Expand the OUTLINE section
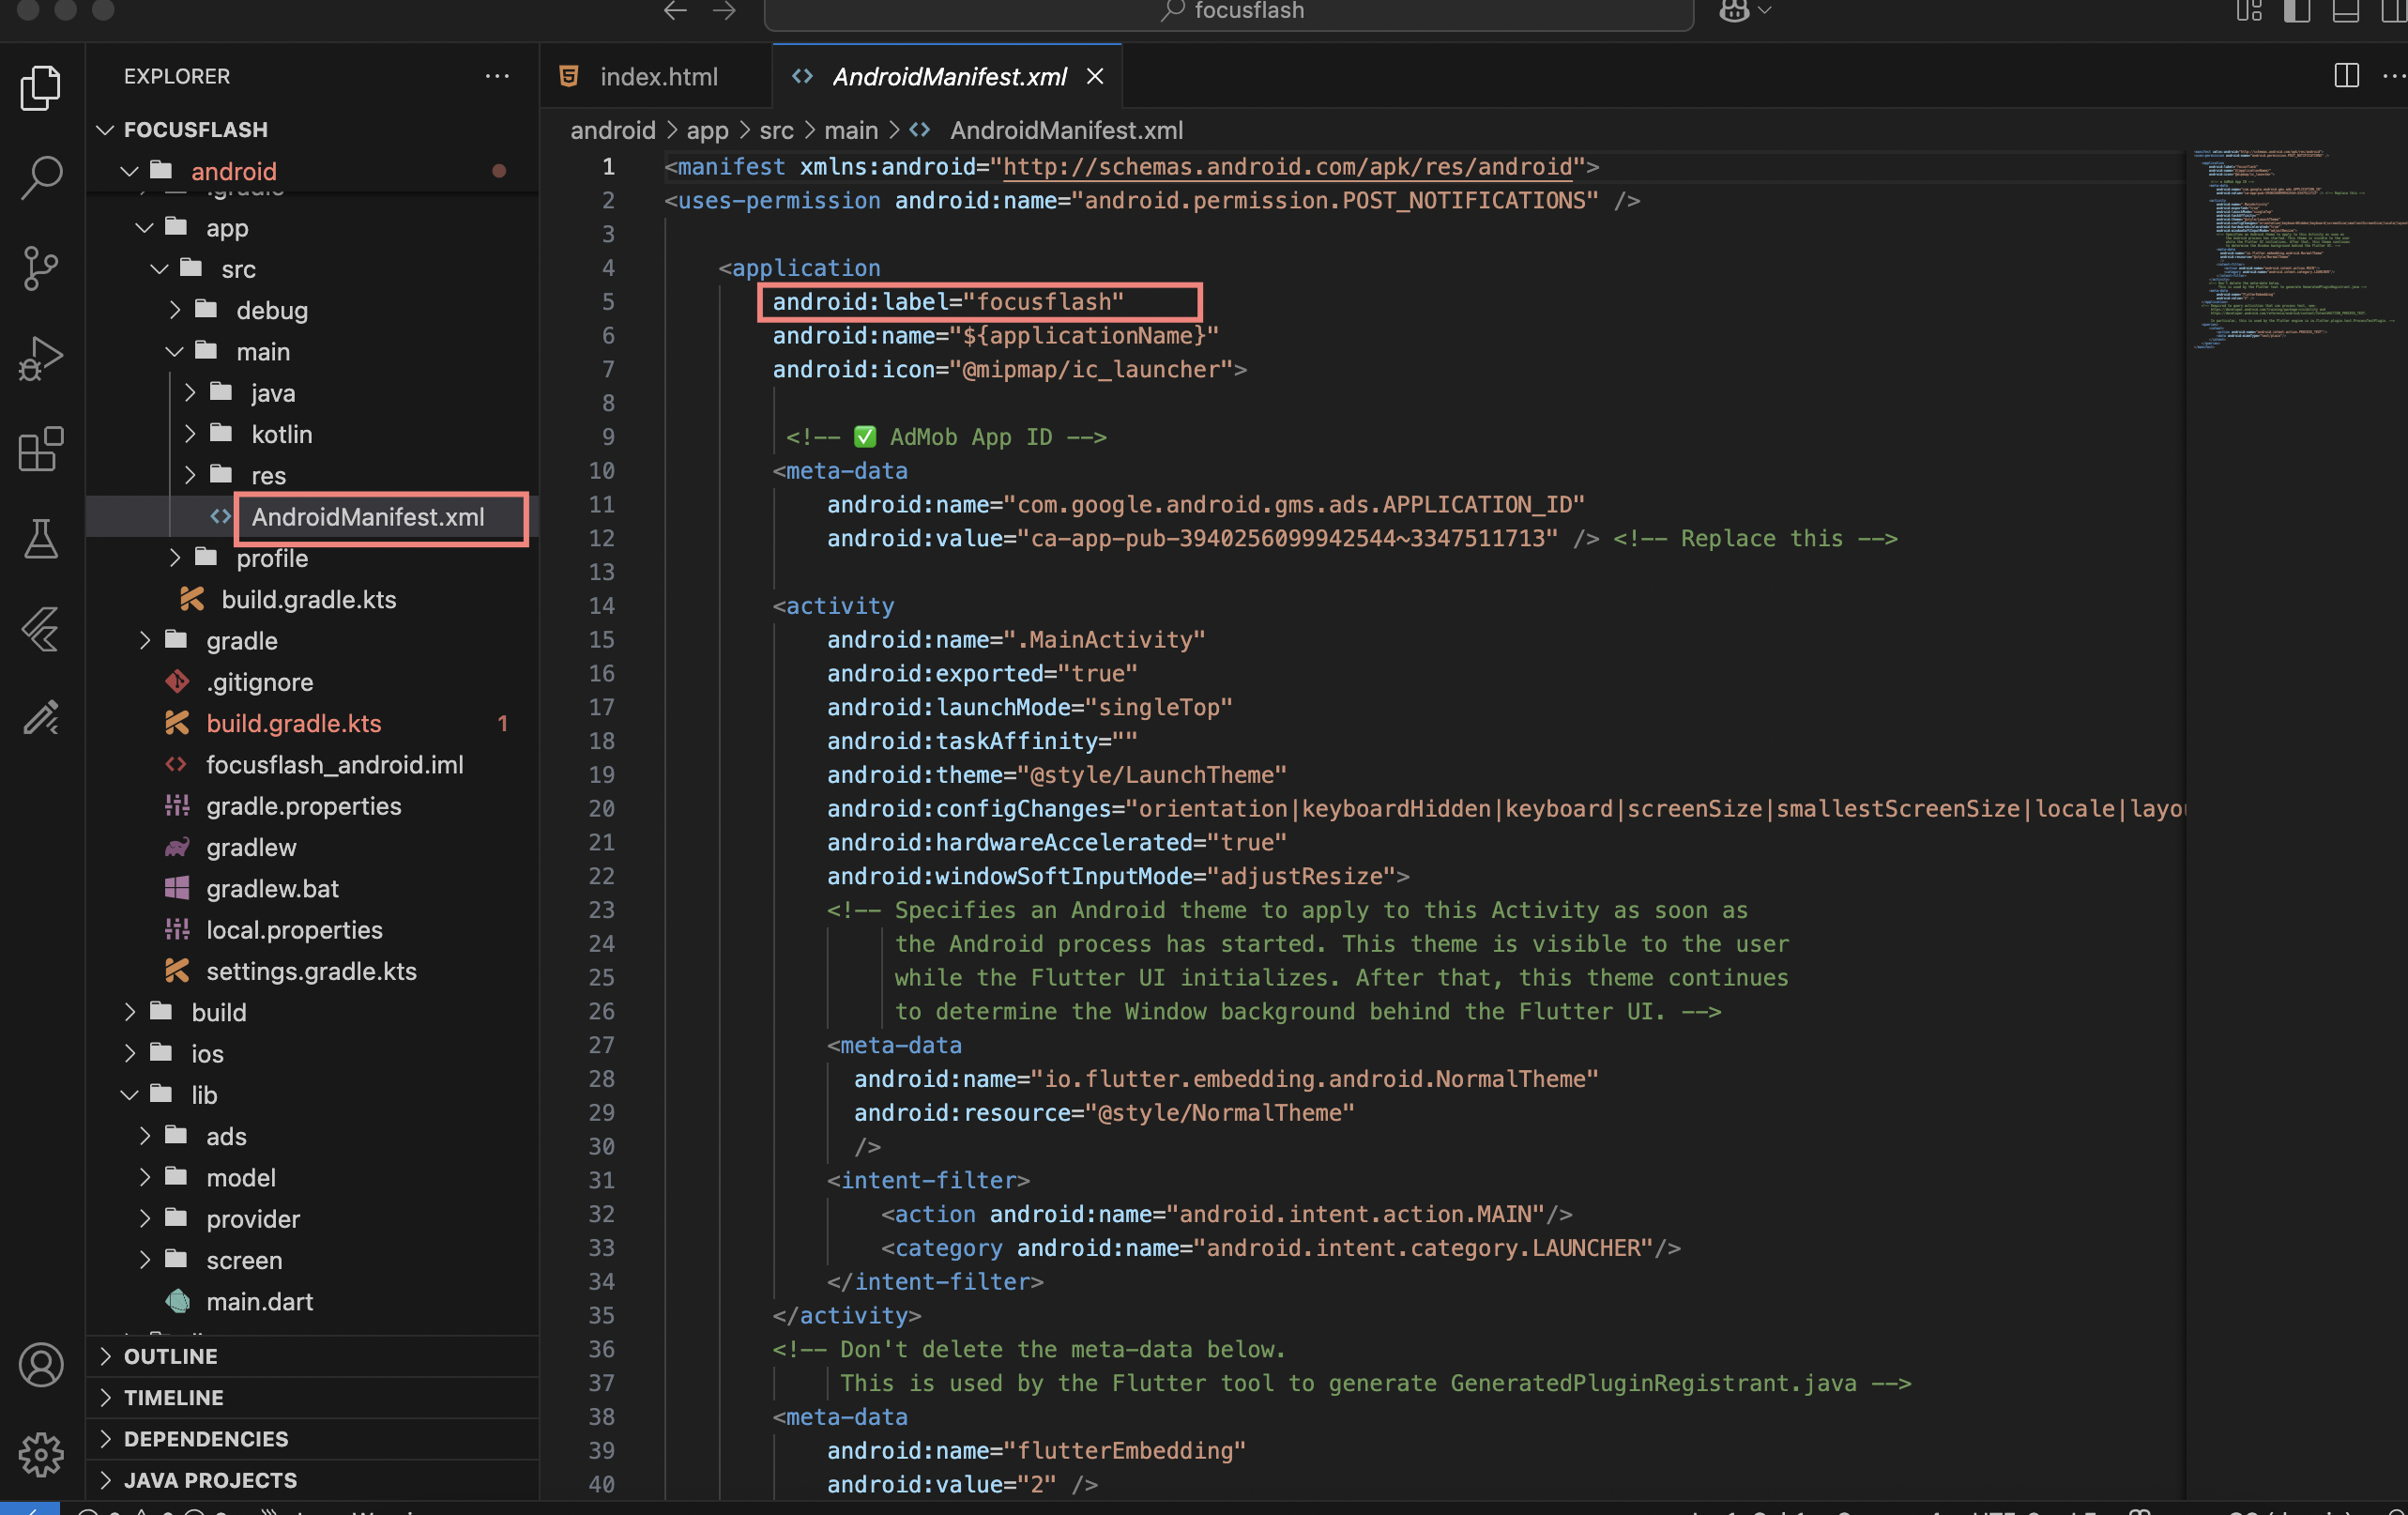The width and height of the screenshot is (2408, 1515). [170, 1356]
